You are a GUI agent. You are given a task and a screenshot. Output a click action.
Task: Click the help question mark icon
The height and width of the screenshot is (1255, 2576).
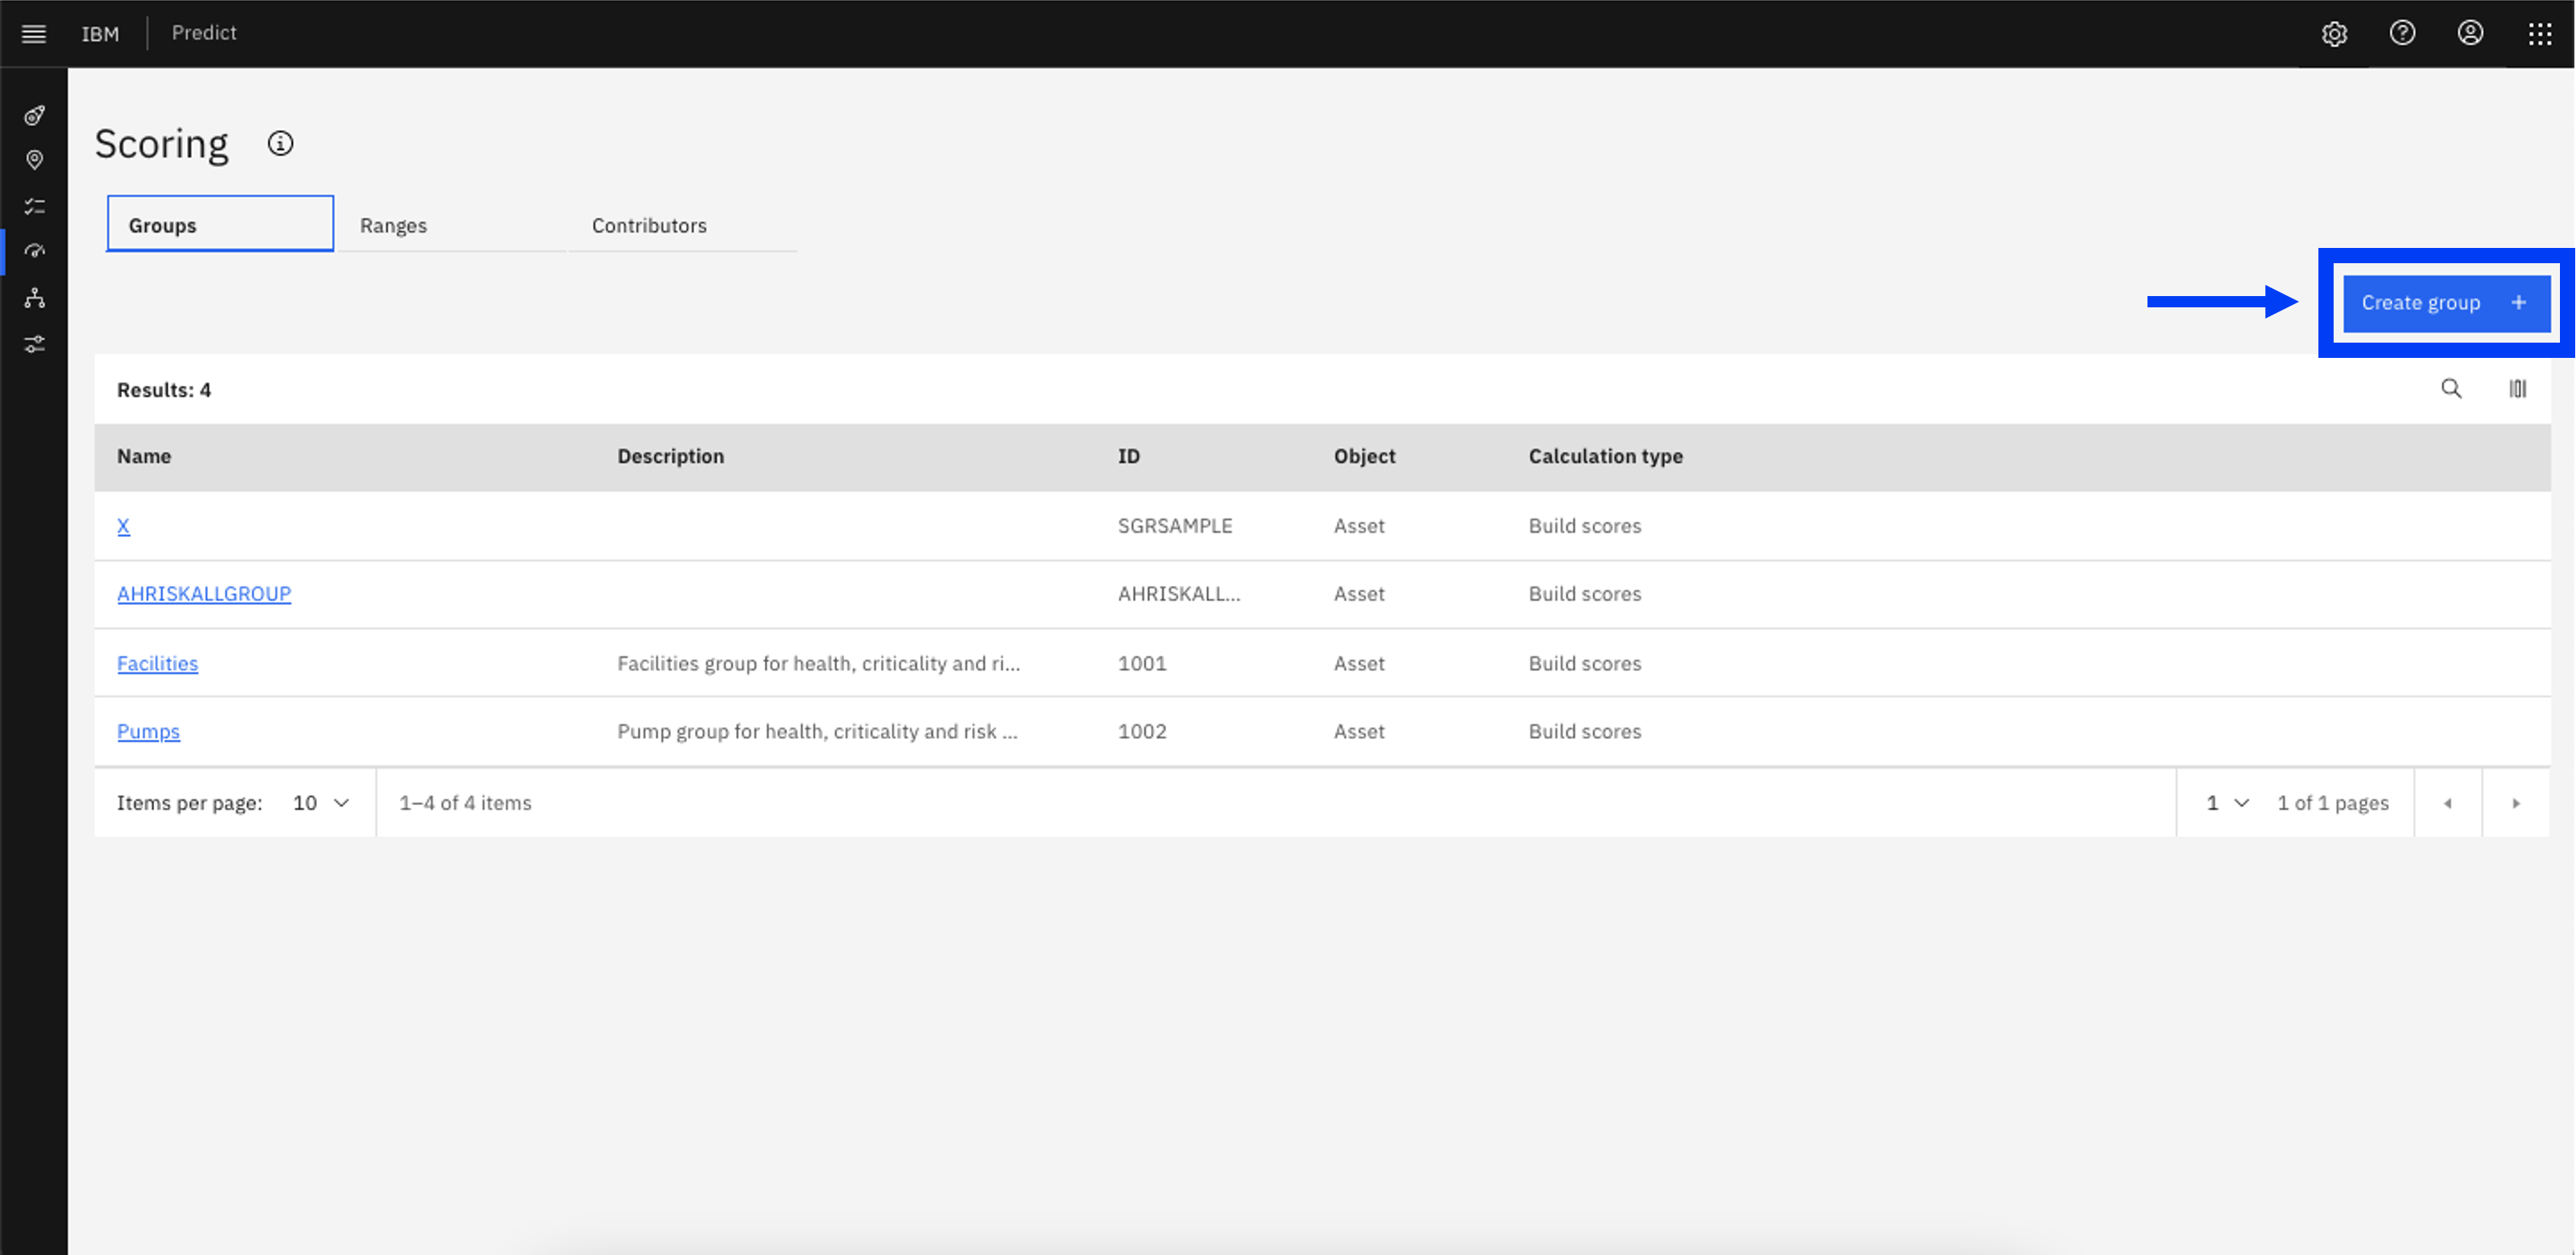[x=2403, y=33]
